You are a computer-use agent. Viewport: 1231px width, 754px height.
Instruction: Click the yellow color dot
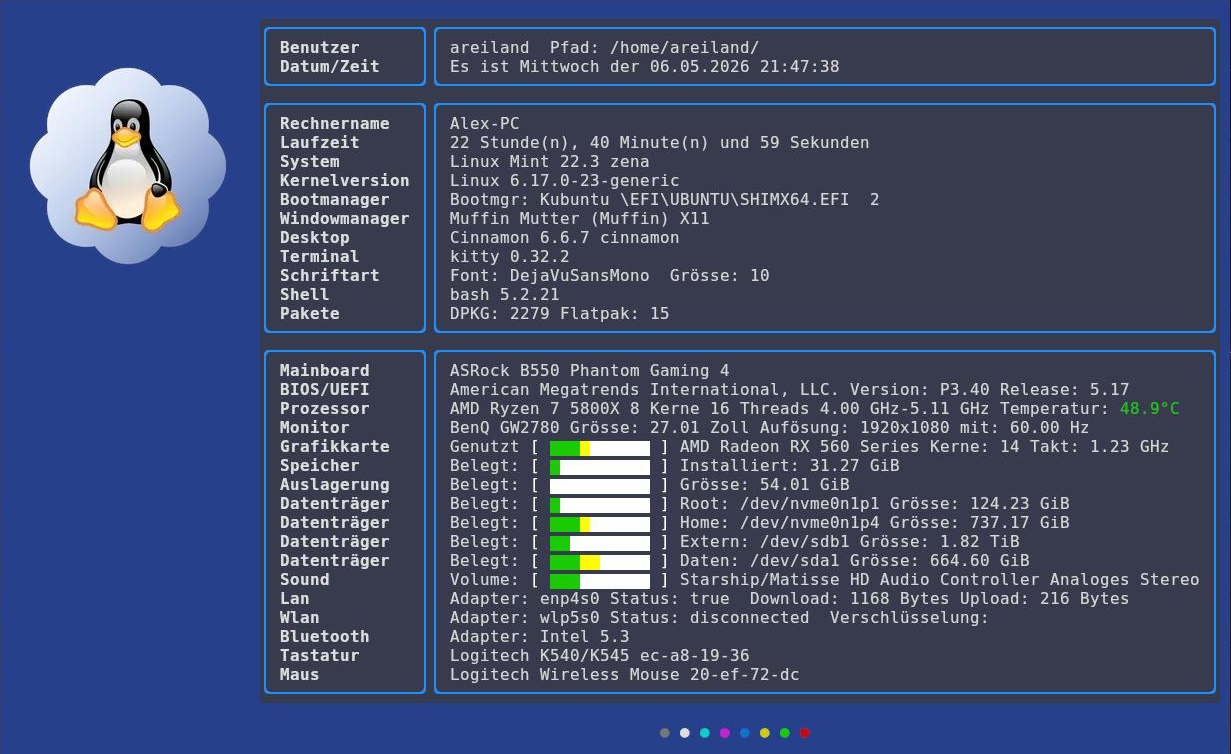pyautogui.click(x=765, y=733)
